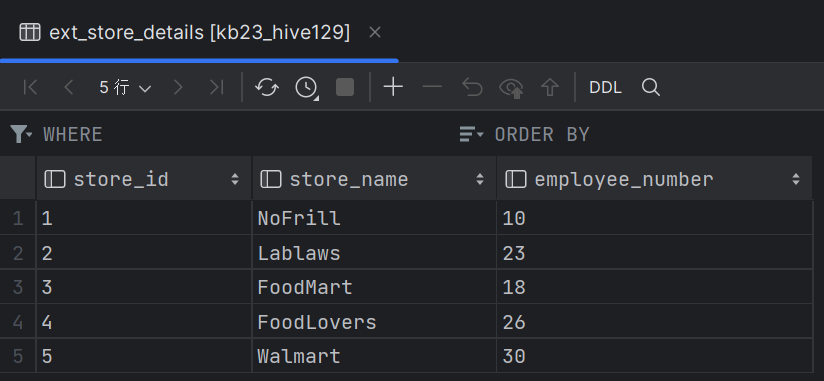Image resolution: width=824 pixels, height=381 pixels.
Task: Select row number 4 gutter
Action: (x=18, y=322)
